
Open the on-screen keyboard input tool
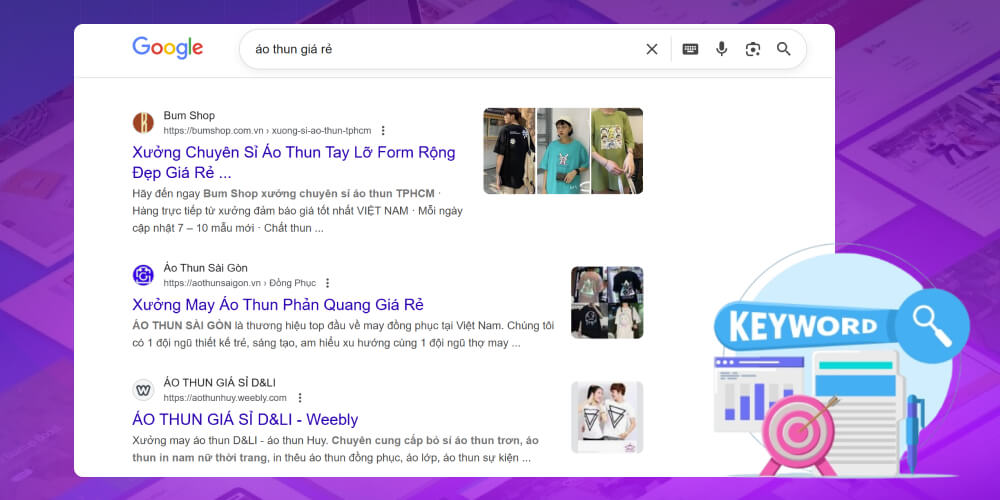point(690,49)
